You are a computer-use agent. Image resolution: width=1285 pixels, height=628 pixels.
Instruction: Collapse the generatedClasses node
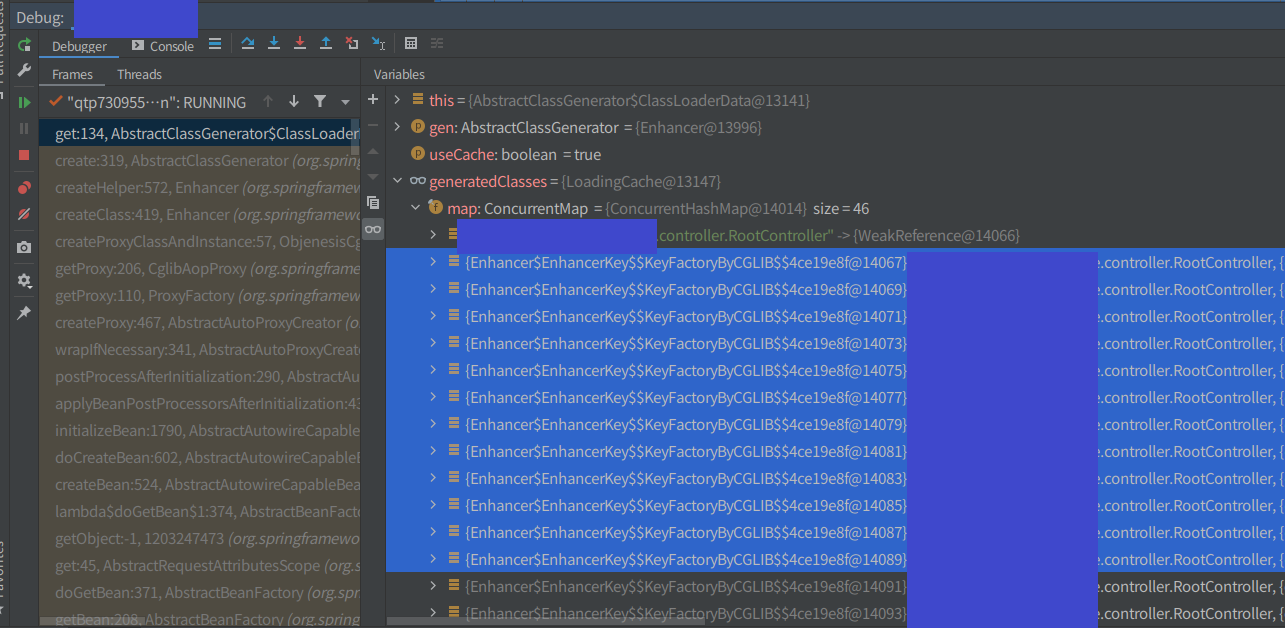pyautogui.click(x=397, y=181)
